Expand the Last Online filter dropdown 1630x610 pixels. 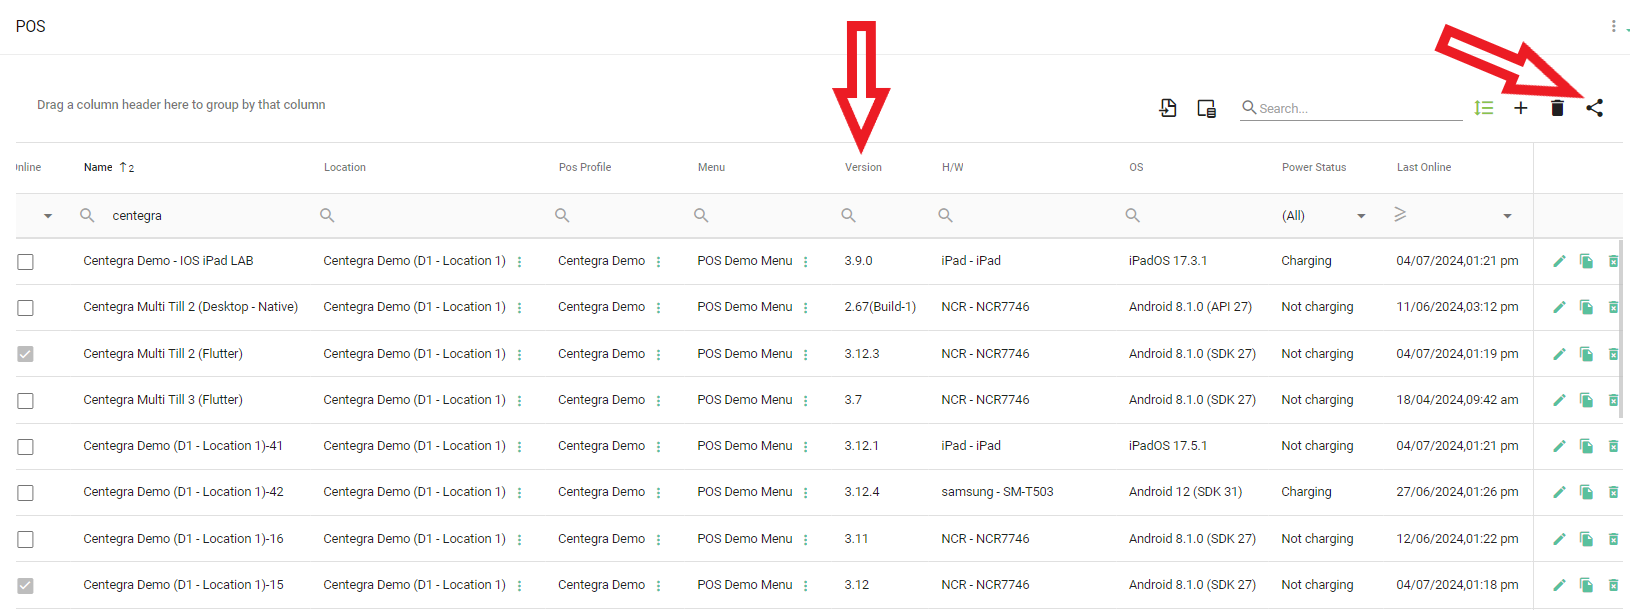point(1507,216)
